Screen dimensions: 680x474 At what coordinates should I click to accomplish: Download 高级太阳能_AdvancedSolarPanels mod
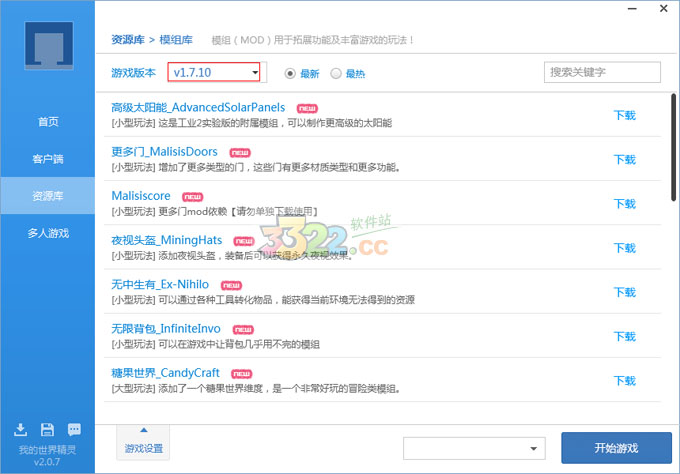pyautogui.click(x=625, y=115)
